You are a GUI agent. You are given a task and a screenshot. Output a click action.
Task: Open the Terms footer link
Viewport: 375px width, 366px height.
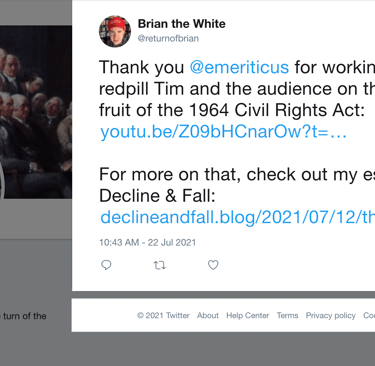pos(287,315)
